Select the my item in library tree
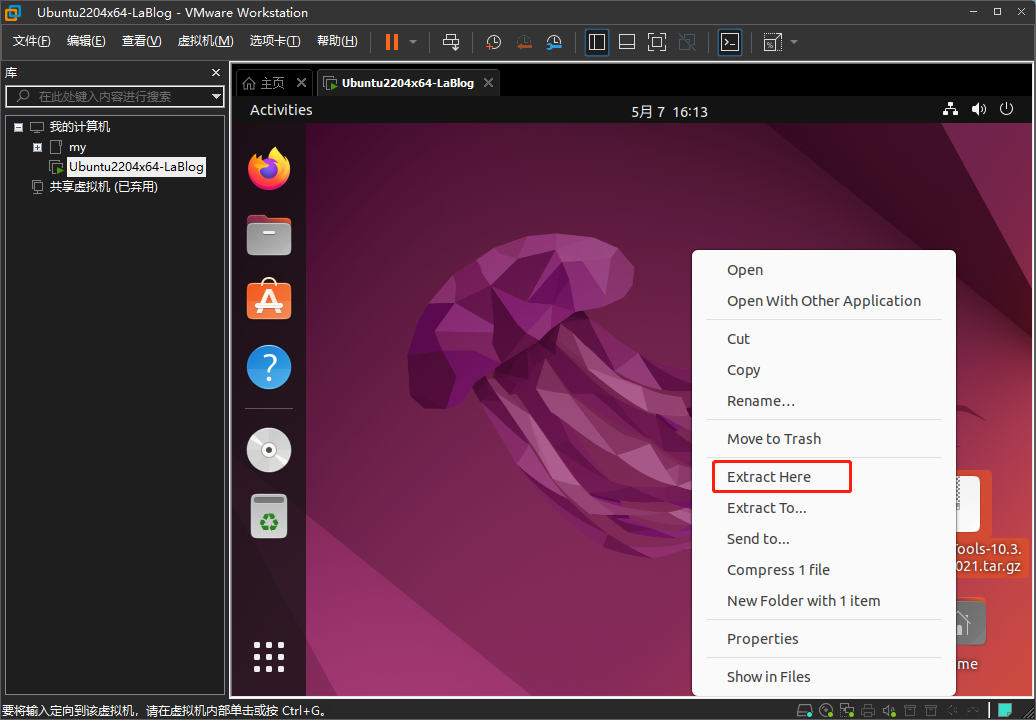 tap(77, 147)
